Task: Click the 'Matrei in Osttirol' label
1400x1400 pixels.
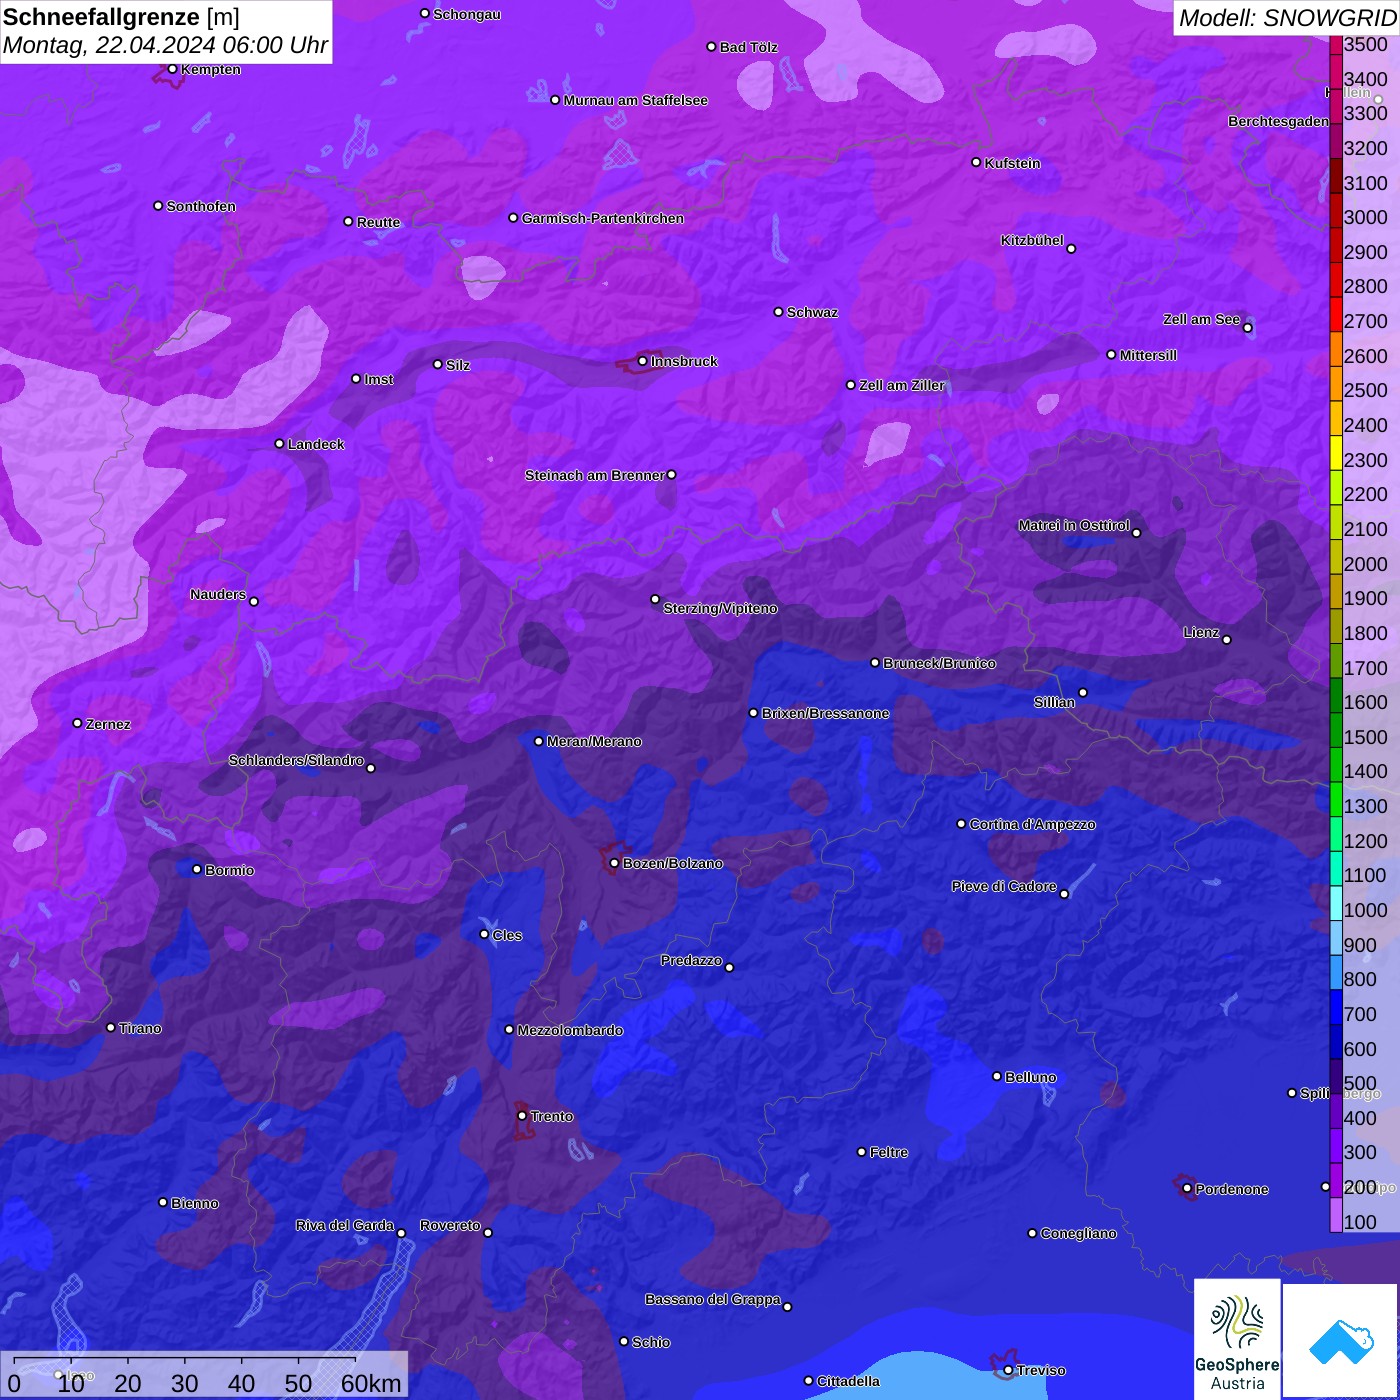Action: coord(1074,525)
